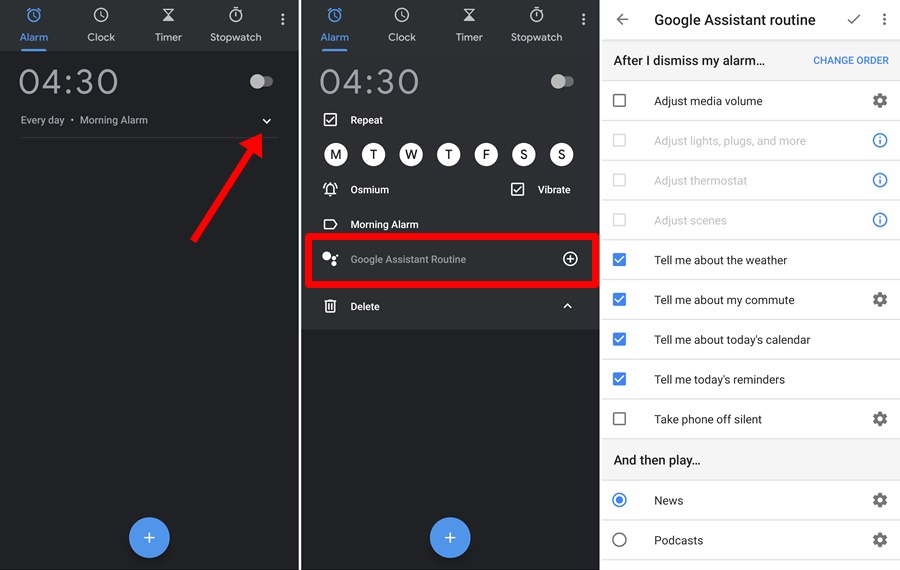The image size is (900, 570).
Task: Toggle Wednesday day circle
Action: [411, 154]
